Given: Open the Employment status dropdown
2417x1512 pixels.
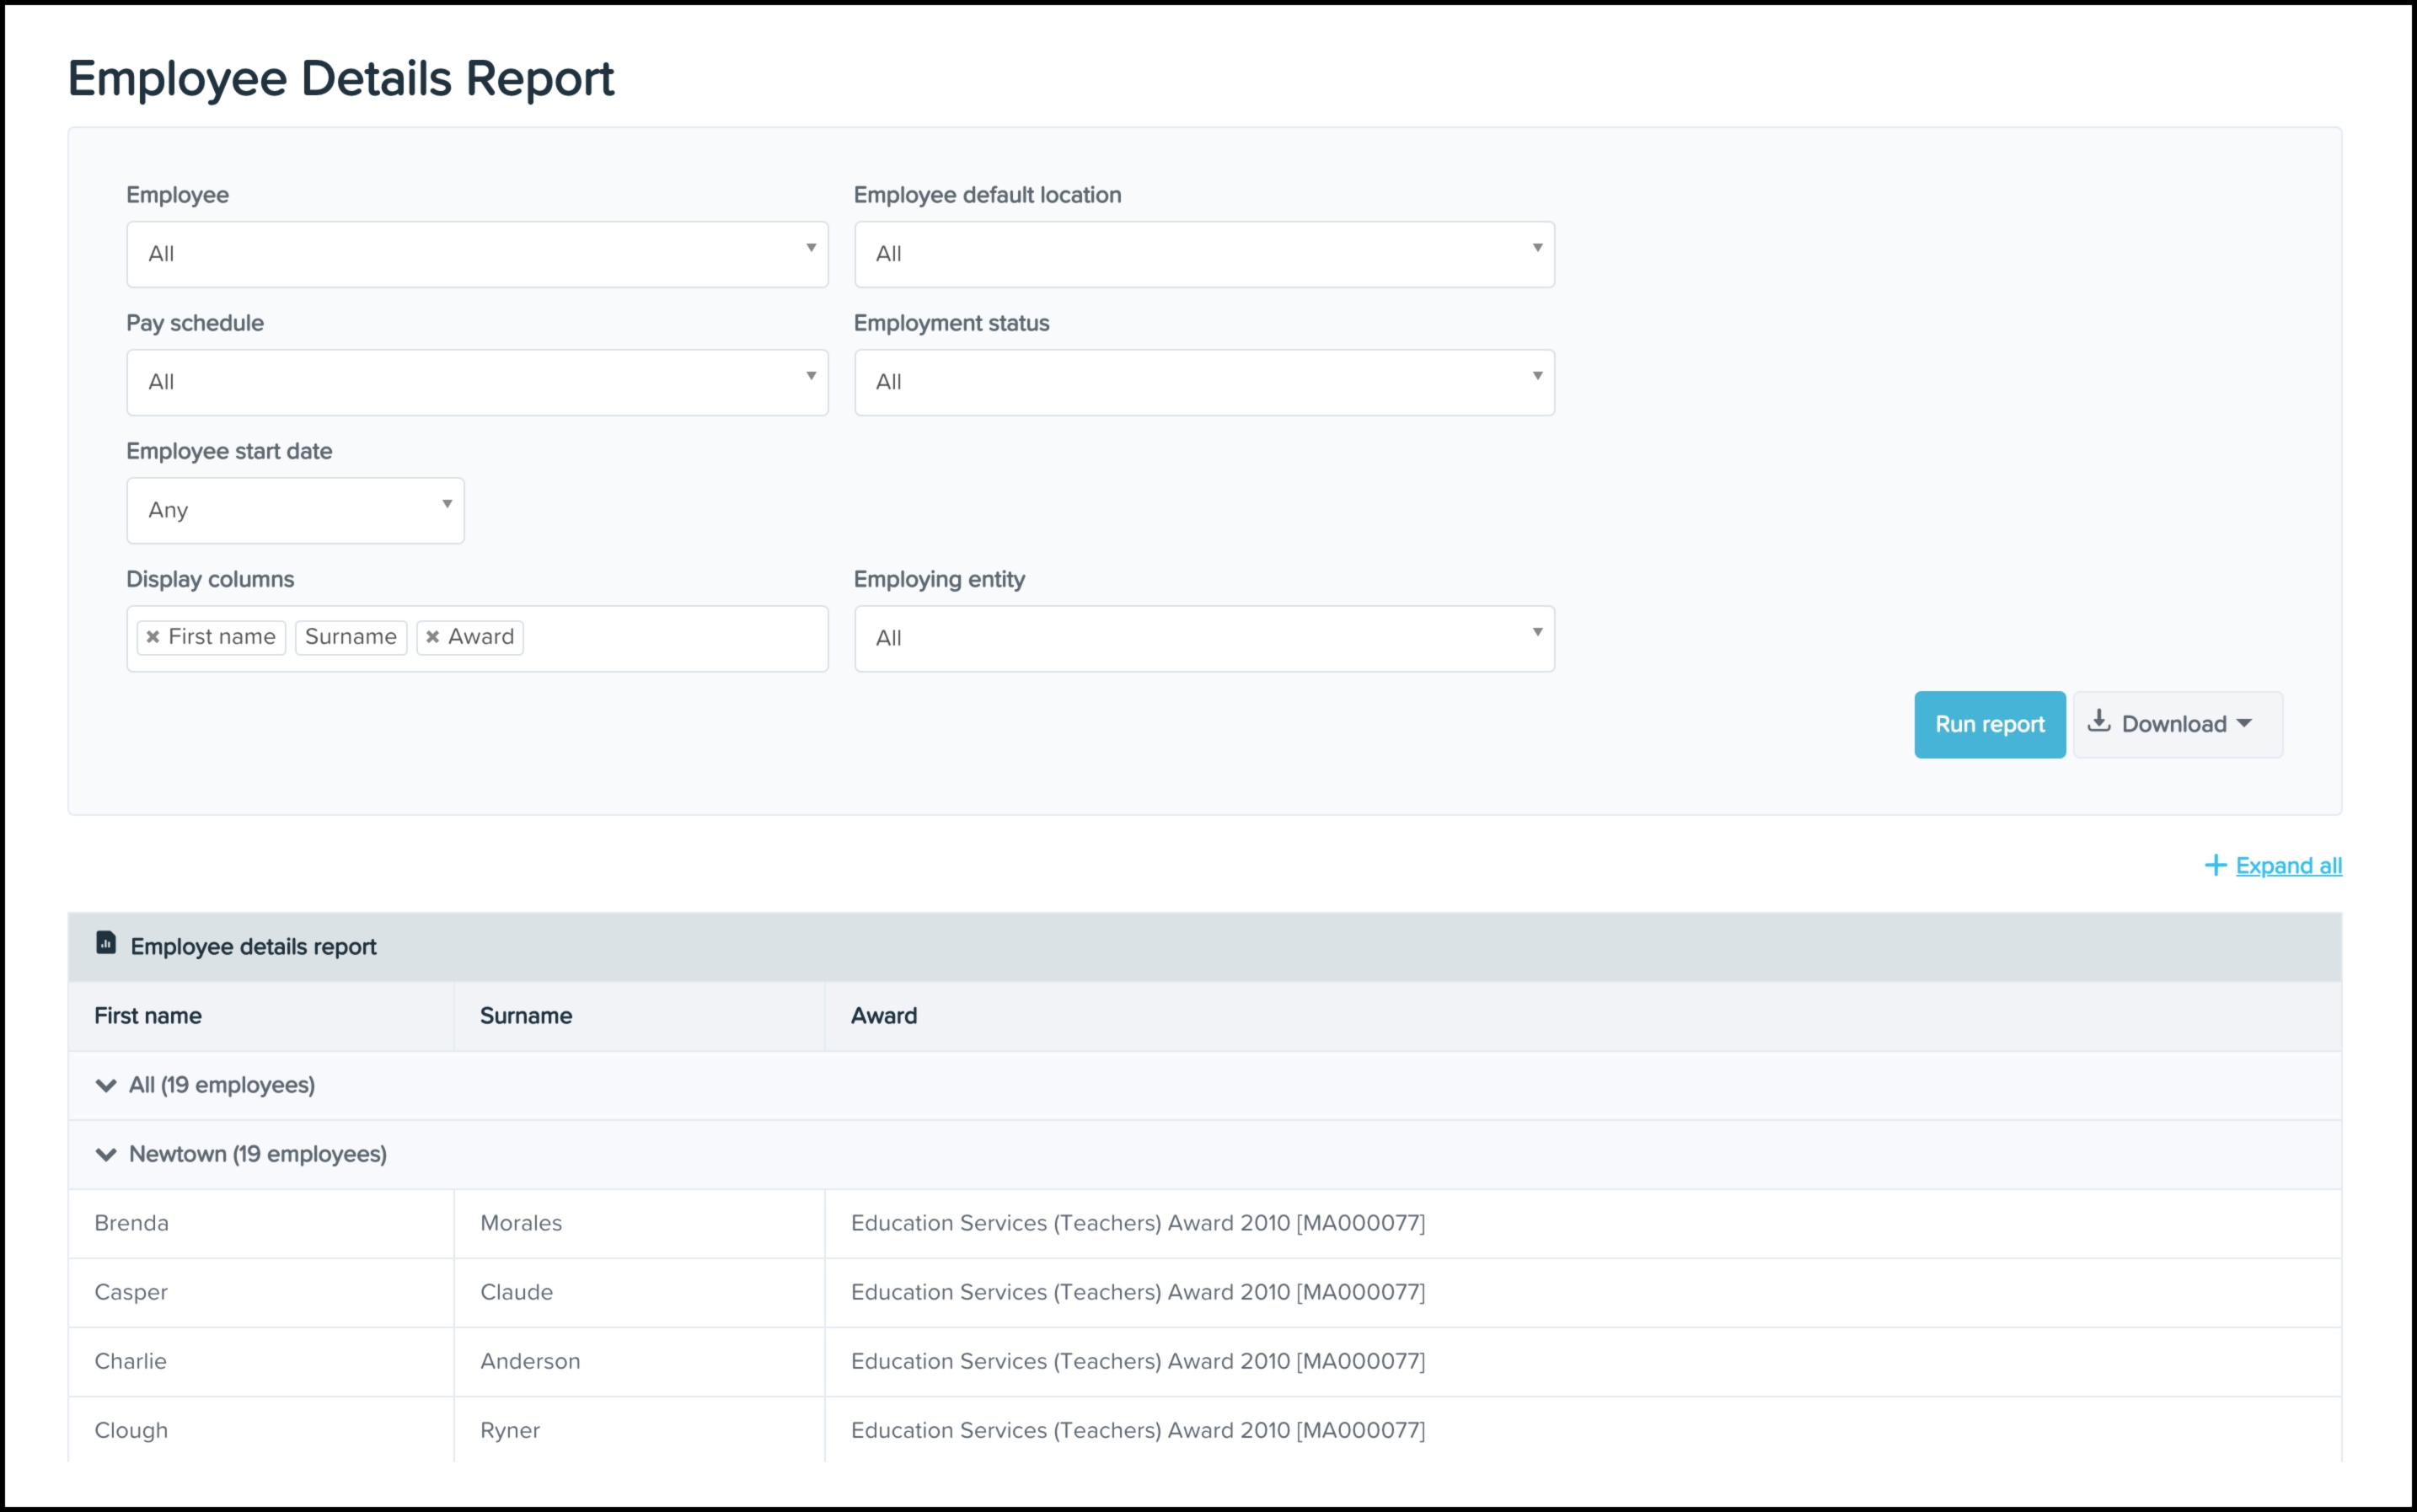Looking at the screenshot, I should [x=1204, y=382].
